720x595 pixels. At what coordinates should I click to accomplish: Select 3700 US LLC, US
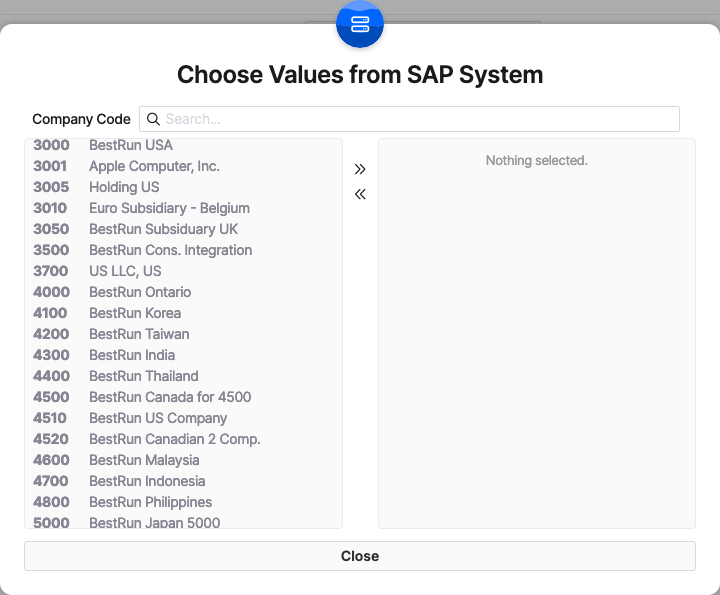[183, 271]
